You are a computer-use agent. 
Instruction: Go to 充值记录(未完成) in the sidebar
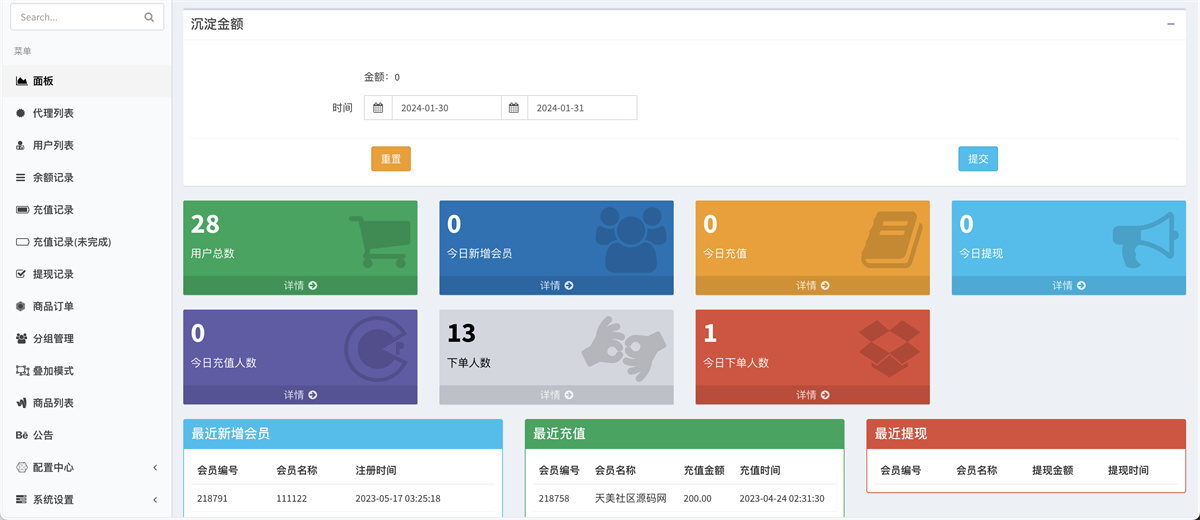(x=71, y=242)
